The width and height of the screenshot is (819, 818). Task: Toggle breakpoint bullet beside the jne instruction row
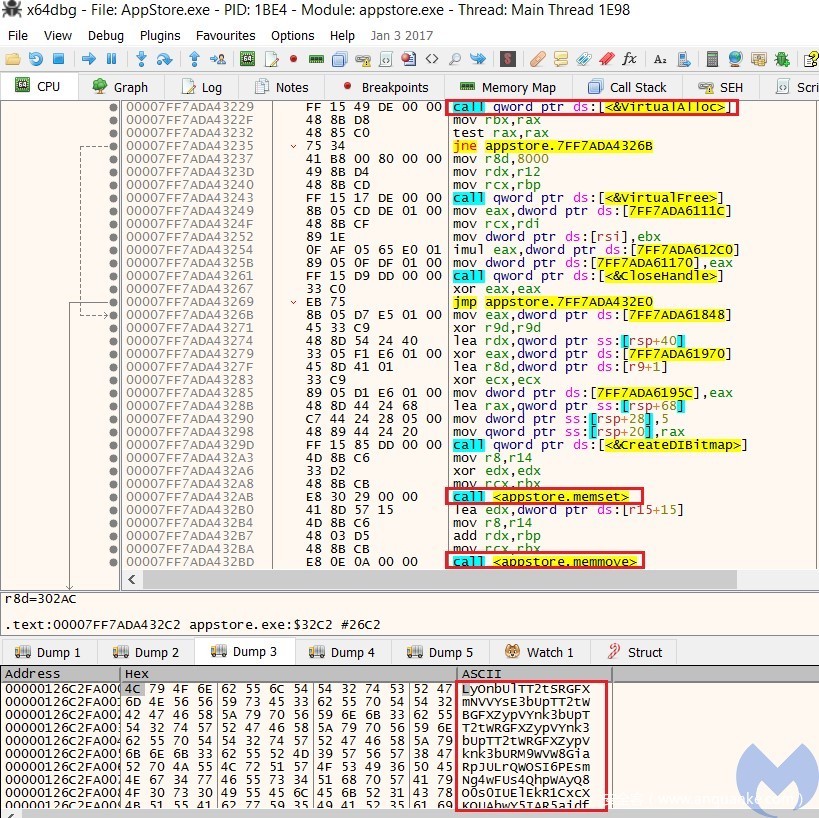(113, 146)
